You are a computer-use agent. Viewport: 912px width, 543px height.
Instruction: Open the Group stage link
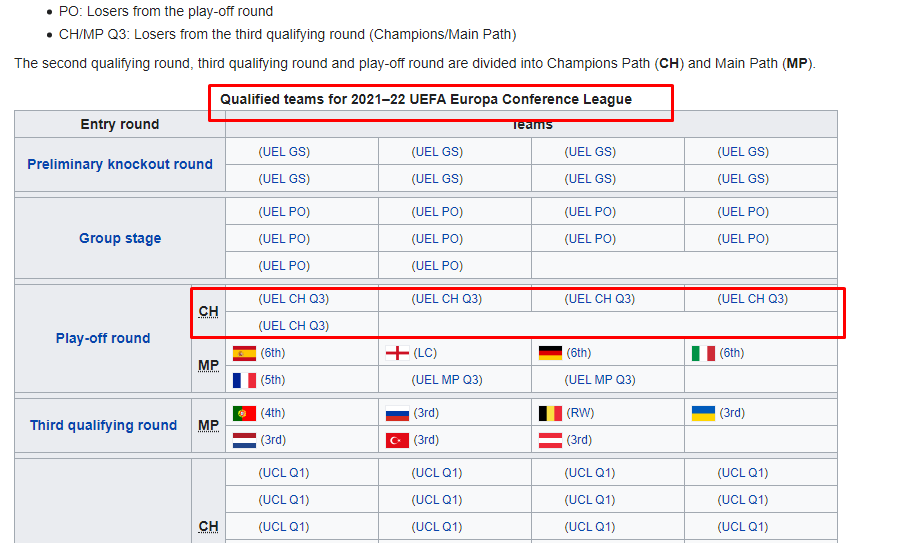[120, 238]
